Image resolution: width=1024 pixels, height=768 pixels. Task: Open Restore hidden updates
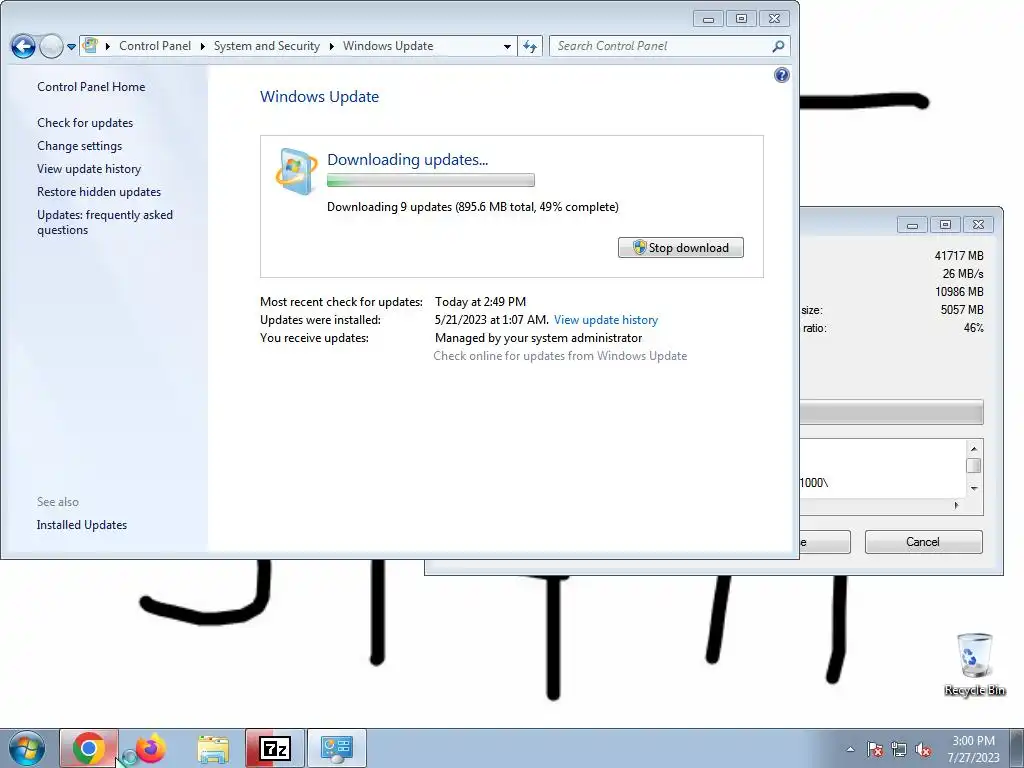click(99, 191)
